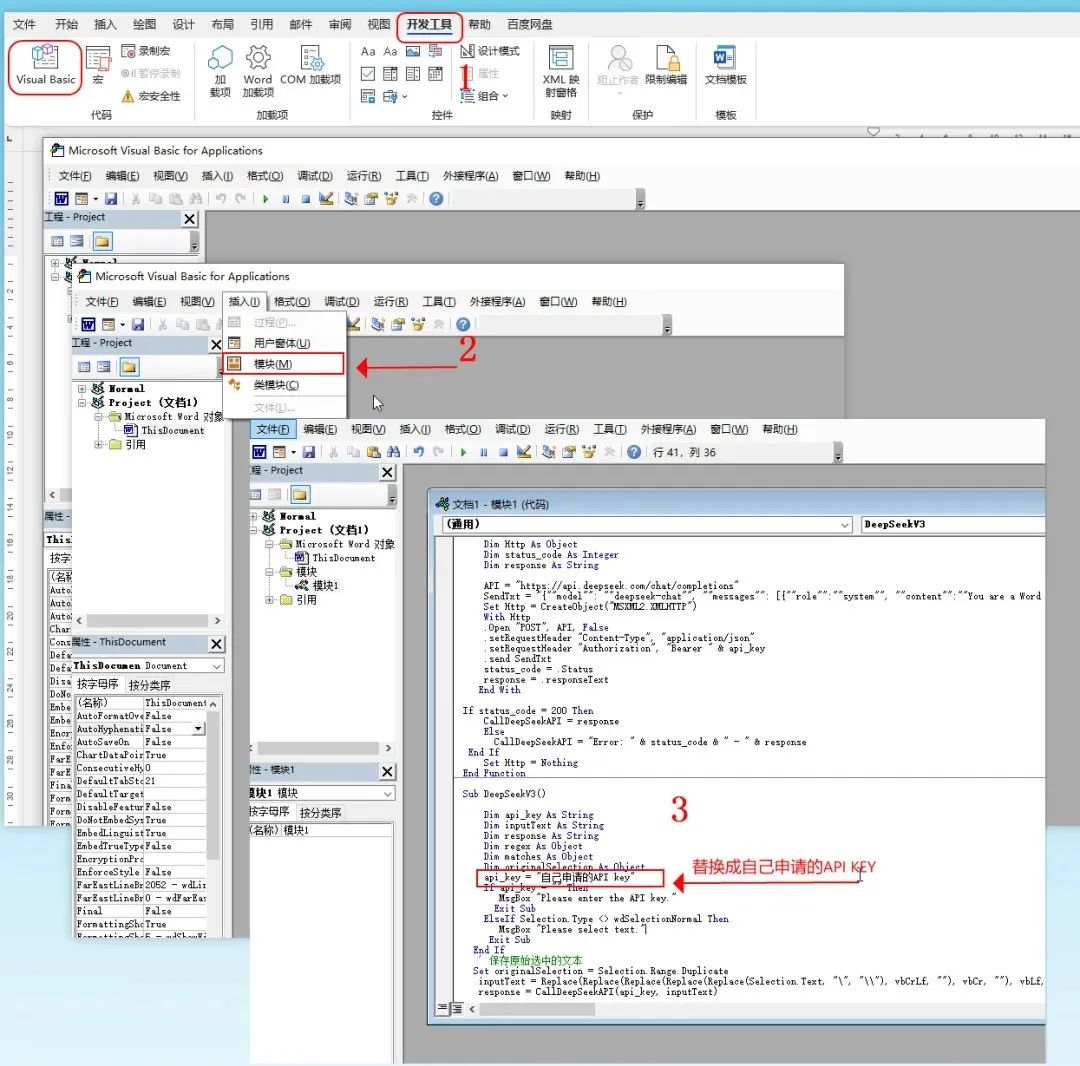Switch to 插入 ribbon tab in Word
The height and width of the screenshot is (1066, 1080).
point(105,25)
